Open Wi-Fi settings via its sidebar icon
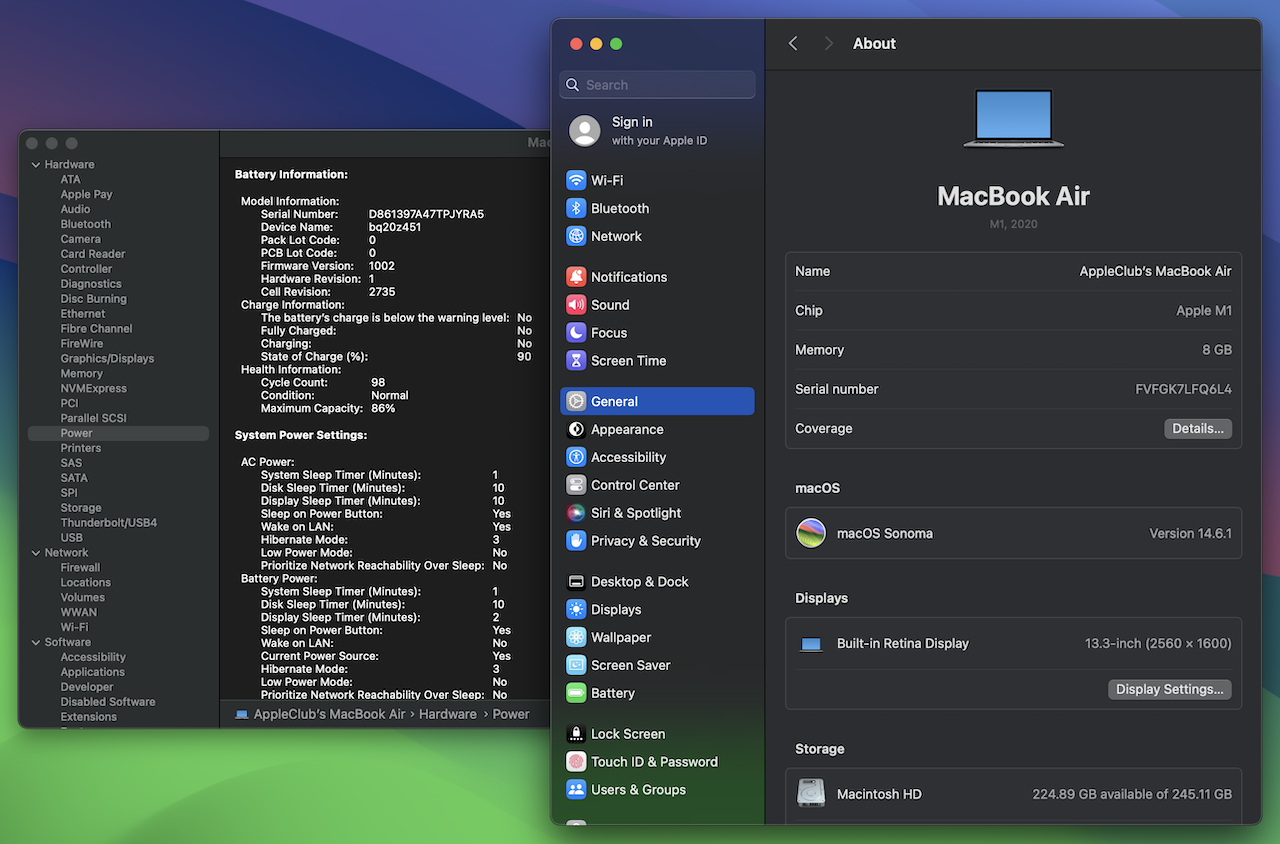The image size is (1280, 844). (576, 180)
